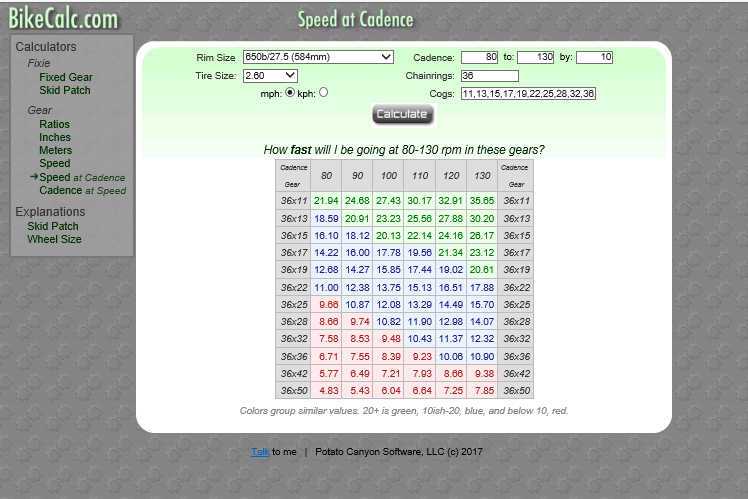Click the Chainrings input field
The width and height of the screenshot is (748, 499).
490,76
